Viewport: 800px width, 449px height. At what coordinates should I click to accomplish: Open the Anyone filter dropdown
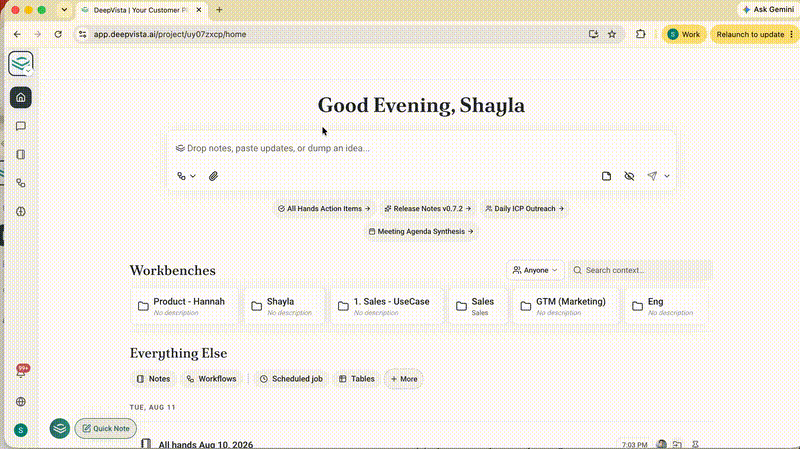(535, 270)
